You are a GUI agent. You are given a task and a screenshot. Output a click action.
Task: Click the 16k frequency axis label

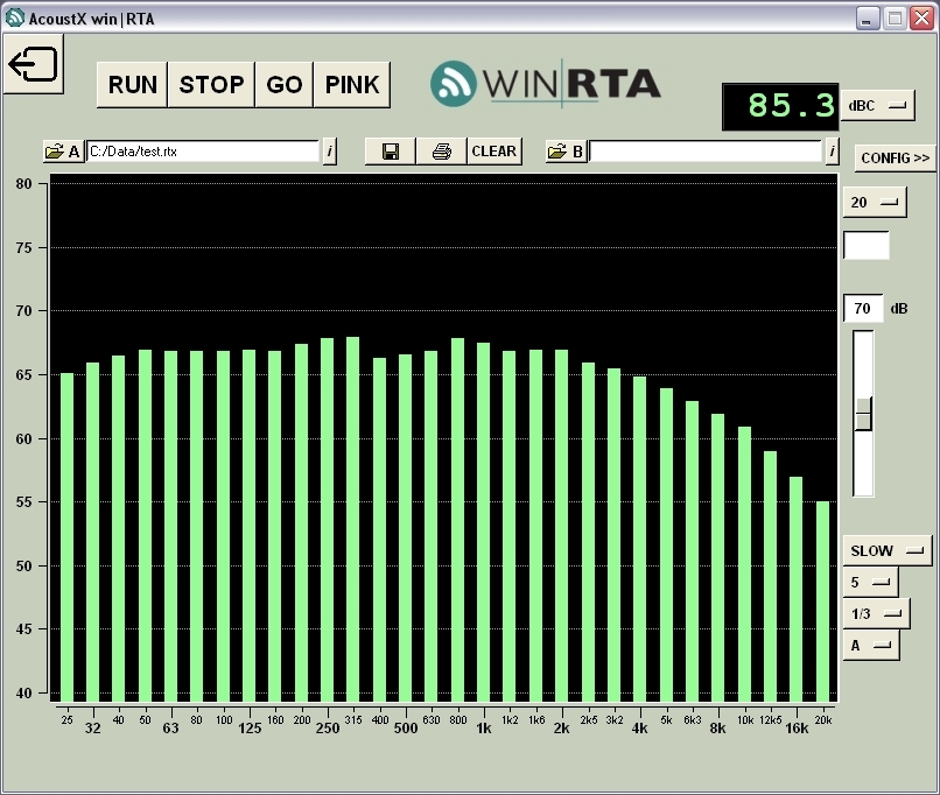click(x=797, y=728)
